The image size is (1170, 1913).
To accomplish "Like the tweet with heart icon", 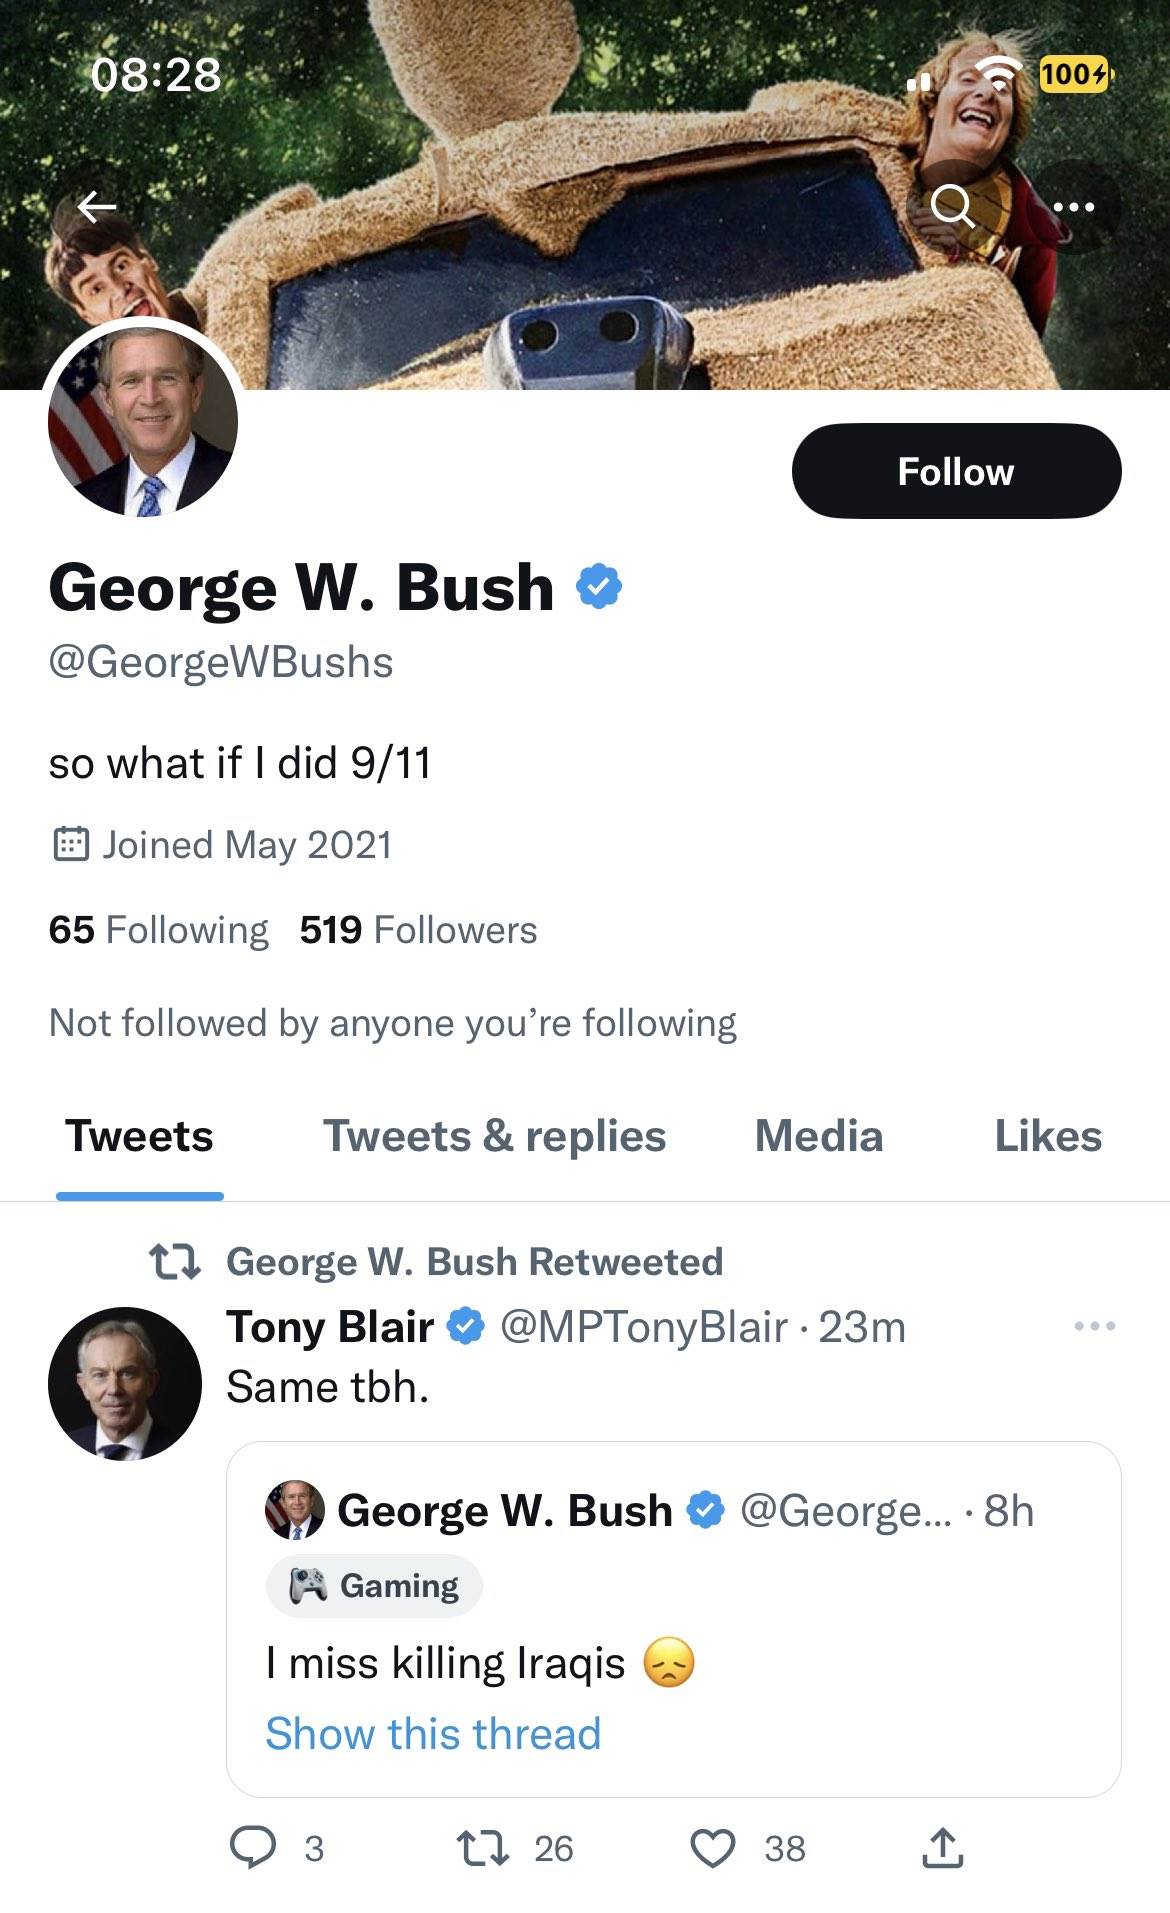I will point(713,1847).
